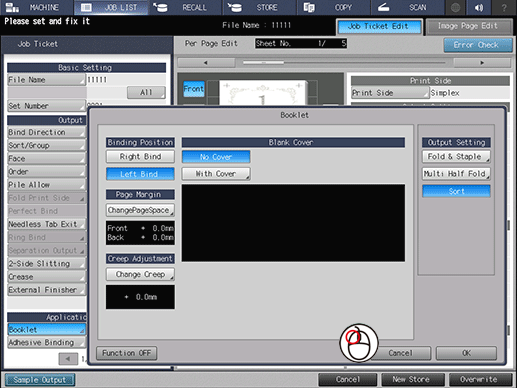Select the STORE icon in top bar
The image size is (517, 388).
click(235, 7)
